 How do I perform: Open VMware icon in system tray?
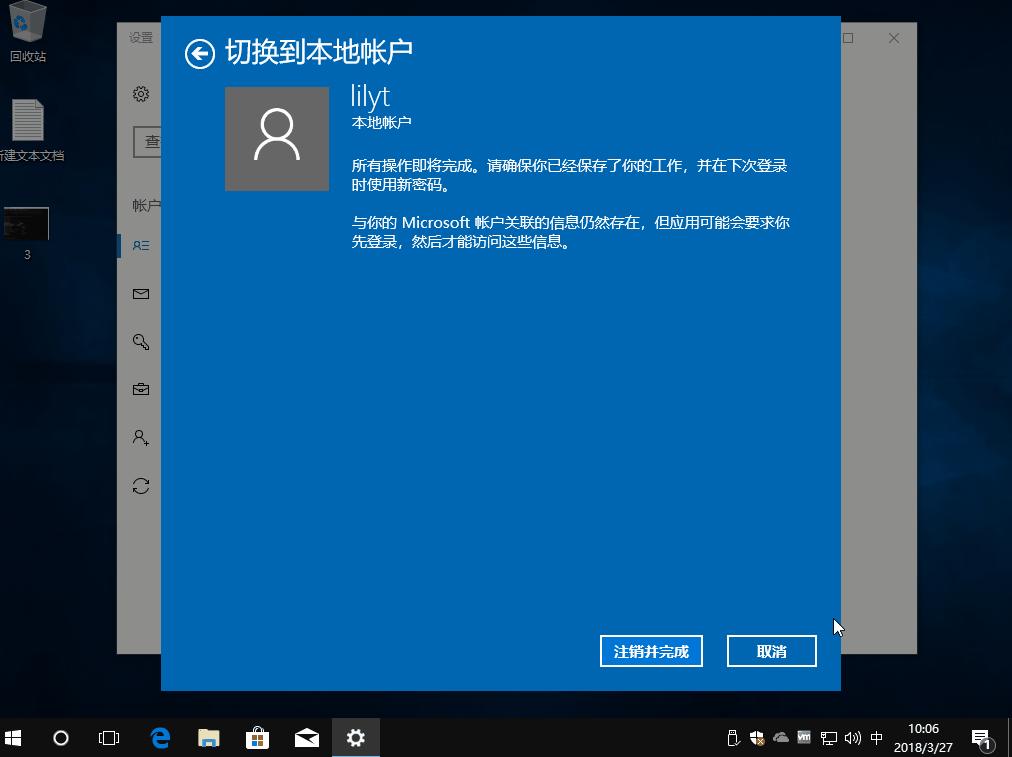[803, 738]
